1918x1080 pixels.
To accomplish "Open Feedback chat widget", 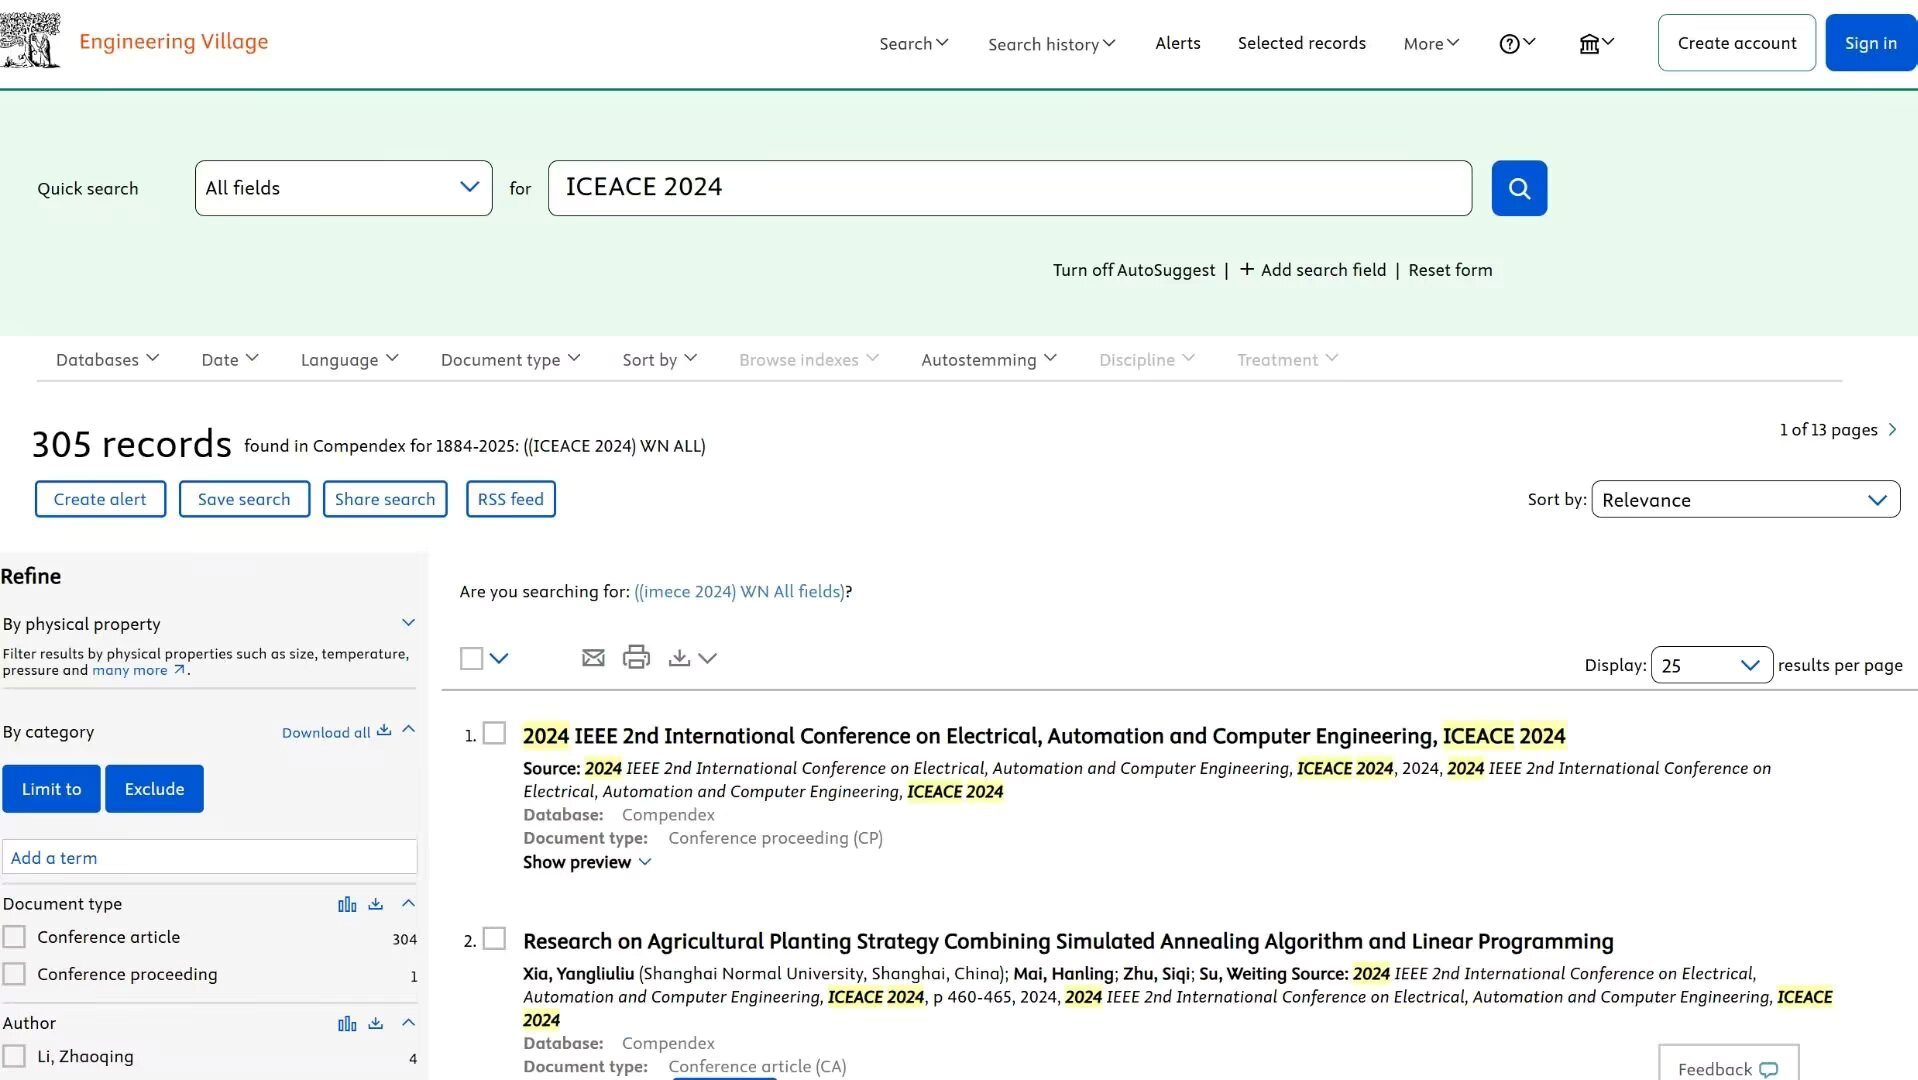I will pyautogui.click(x=1728, y=1068).
